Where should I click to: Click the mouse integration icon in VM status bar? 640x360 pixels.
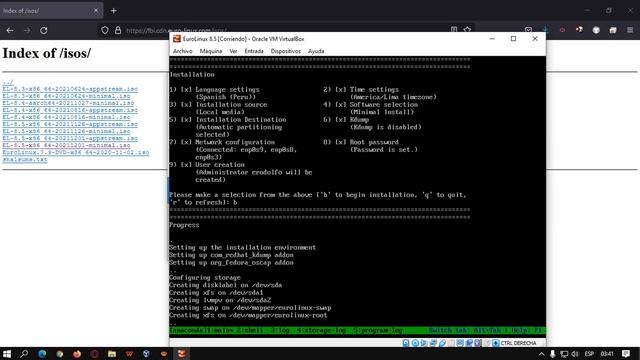coord(487,343)
